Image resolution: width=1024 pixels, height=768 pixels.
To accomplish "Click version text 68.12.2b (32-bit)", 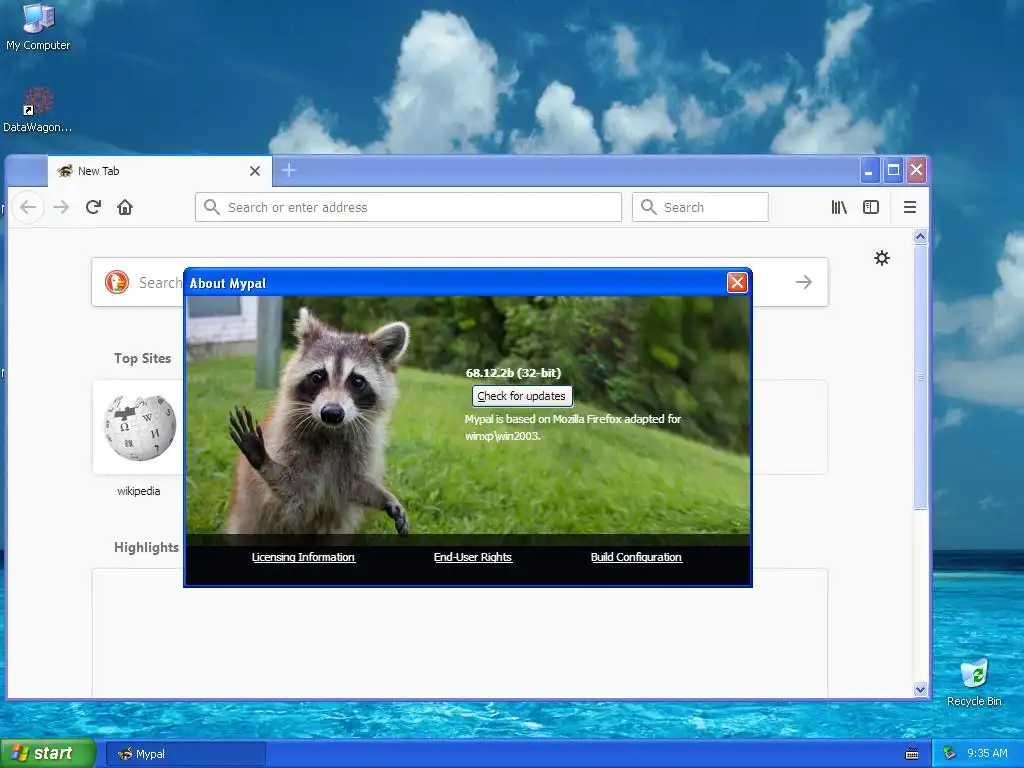I will point(513,373).
